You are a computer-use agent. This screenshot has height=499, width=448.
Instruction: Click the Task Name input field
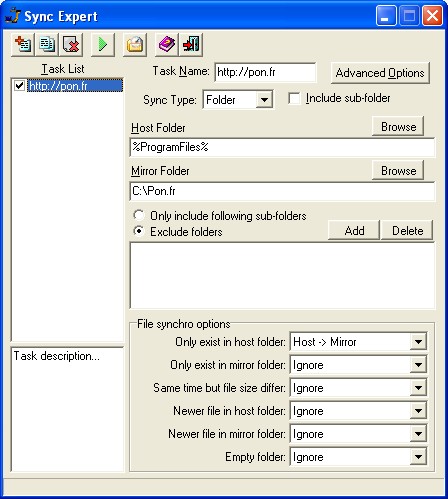265,72
